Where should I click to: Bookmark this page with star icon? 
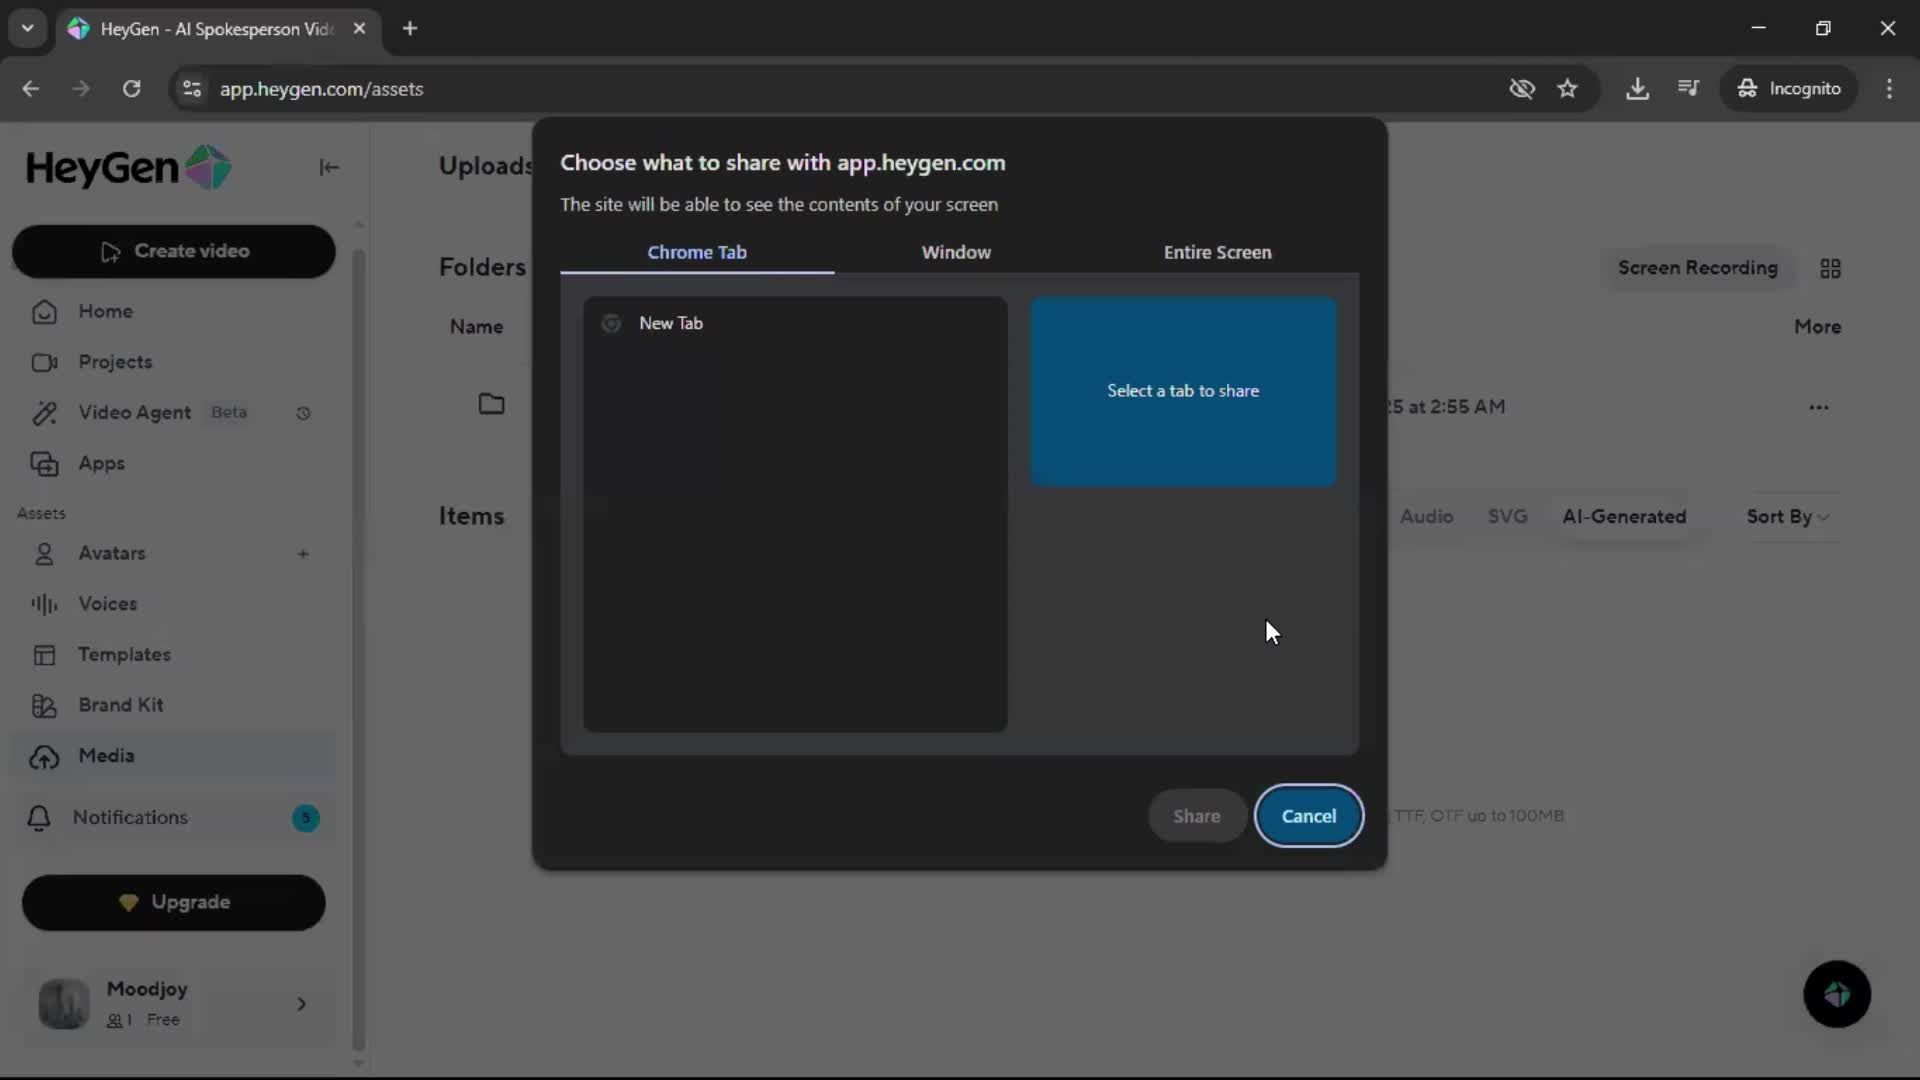1567,88
